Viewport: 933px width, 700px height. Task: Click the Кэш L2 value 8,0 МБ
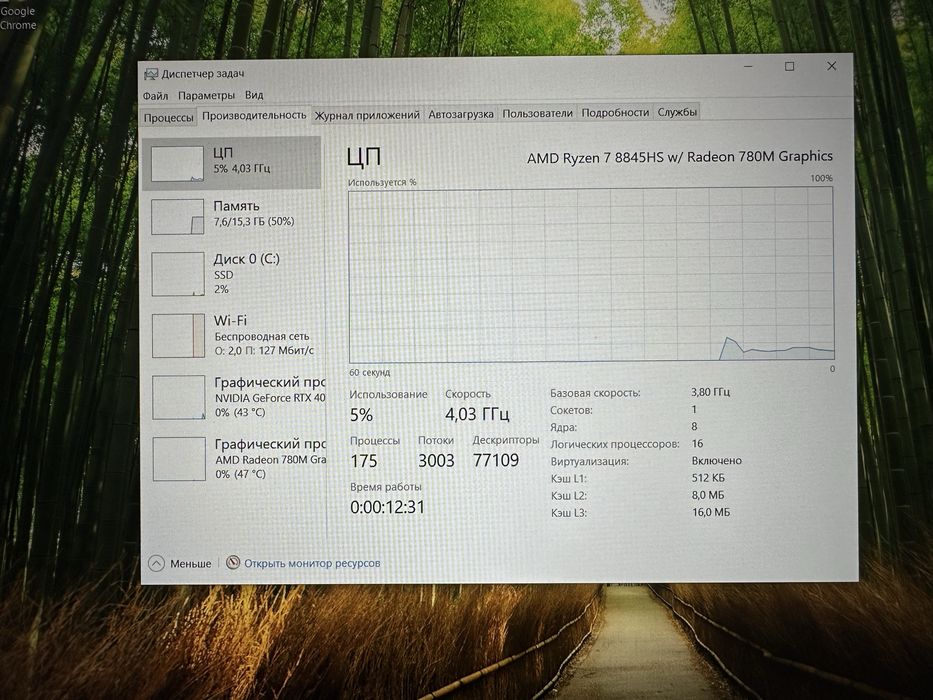coord(708,495)
